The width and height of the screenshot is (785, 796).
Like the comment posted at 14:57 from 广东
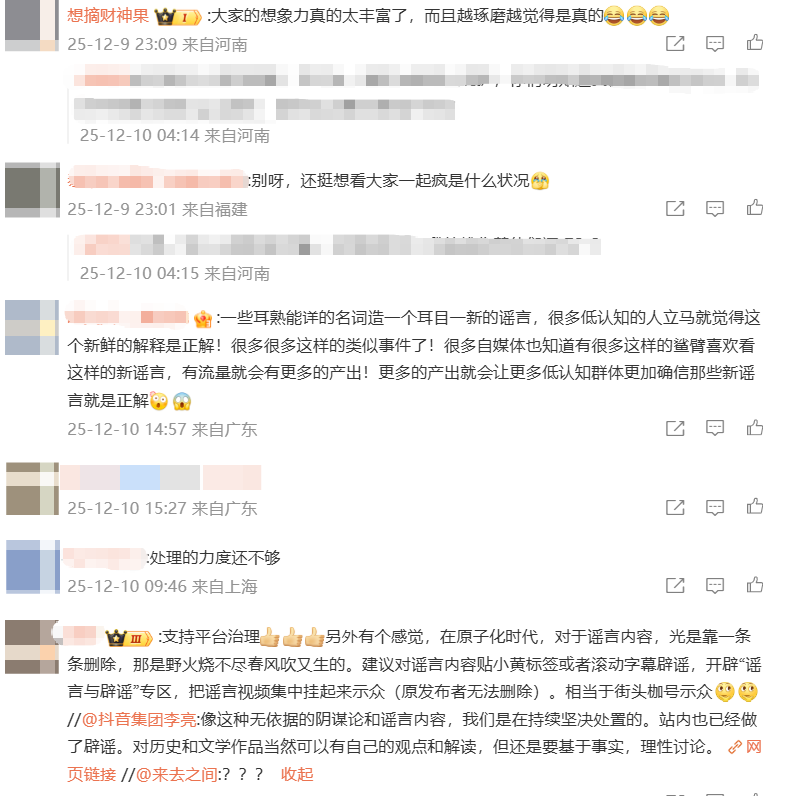point(755,428)
